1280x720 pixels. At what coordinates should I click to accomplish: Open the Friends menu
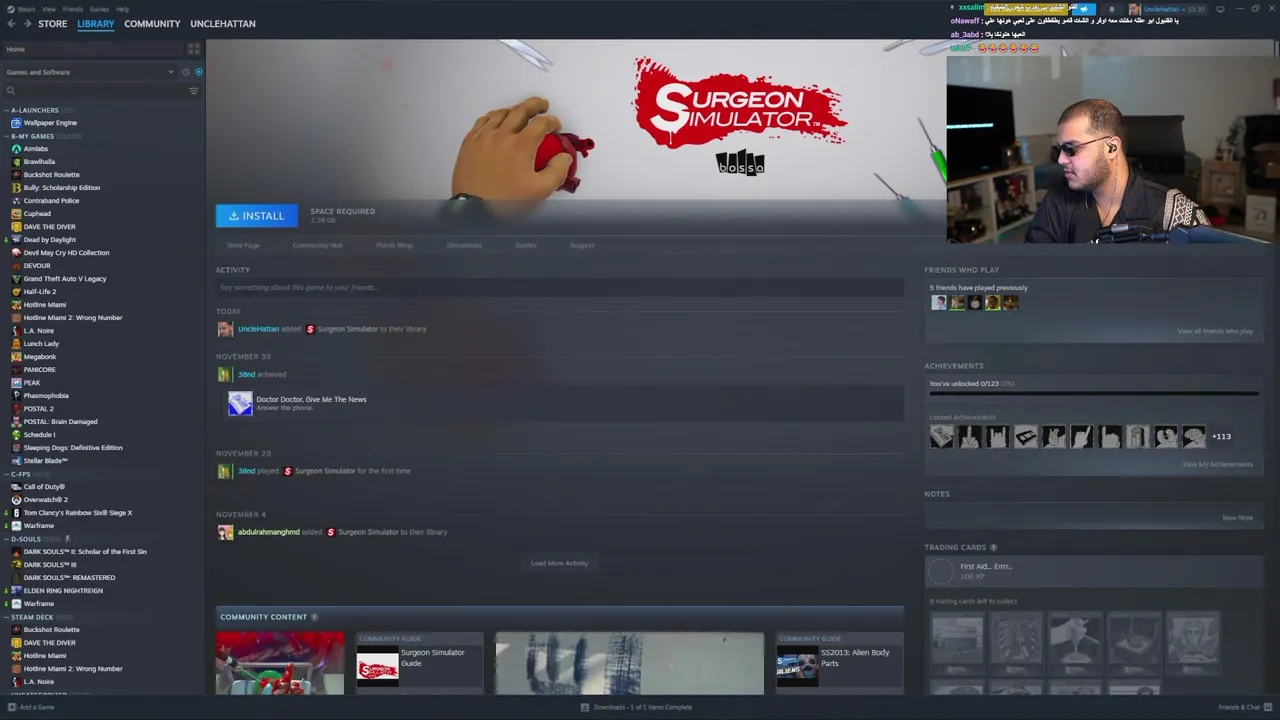tap(73, 9)
